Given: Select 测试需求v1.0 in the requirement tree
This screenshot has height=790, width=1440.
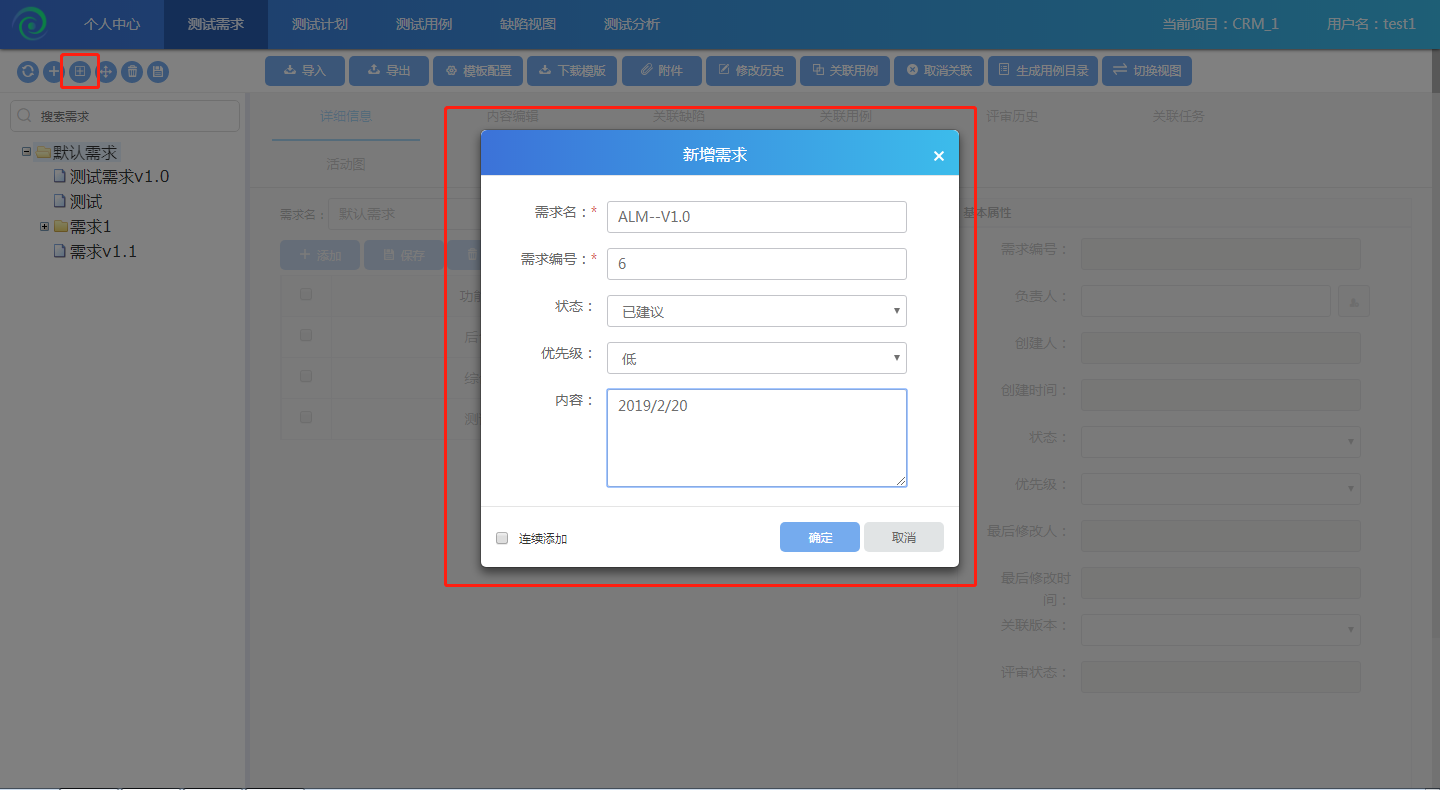Looking at the screenshot, I should point(119,177).
